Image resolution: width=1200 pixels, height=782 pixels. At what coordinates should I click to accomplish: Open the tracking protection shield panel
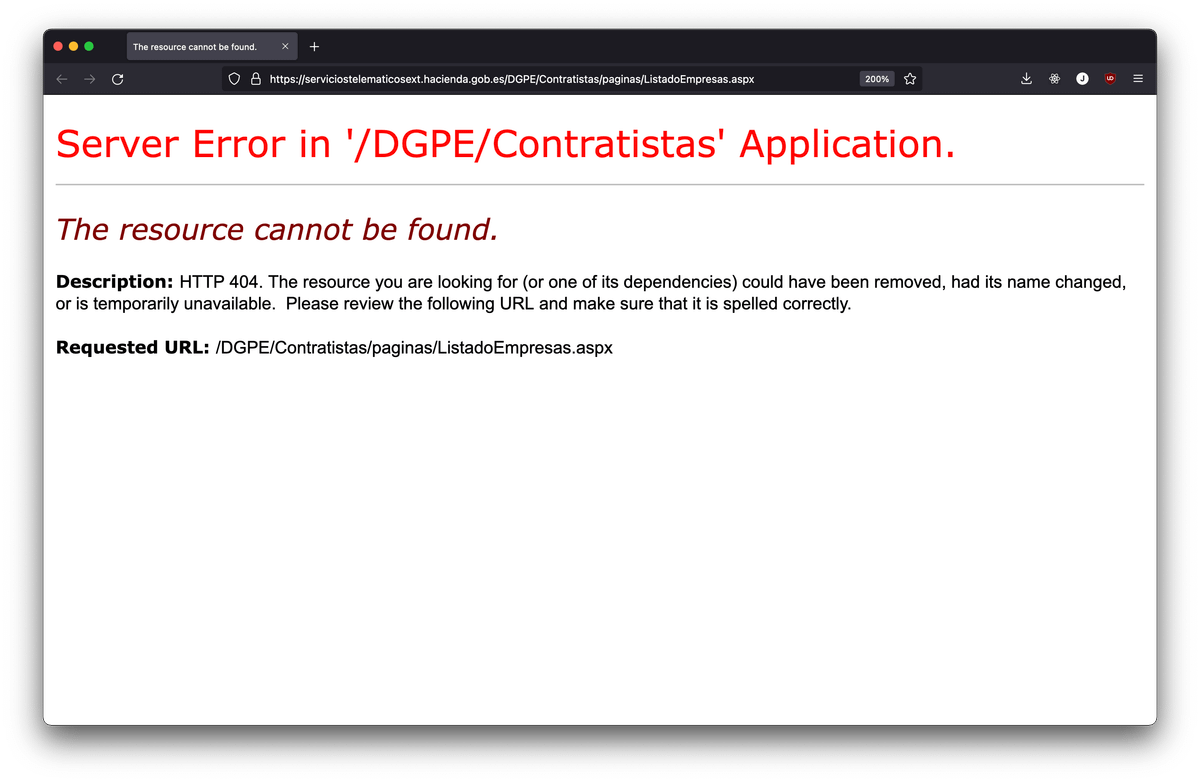pyautogui.click(x=234, y=79)
